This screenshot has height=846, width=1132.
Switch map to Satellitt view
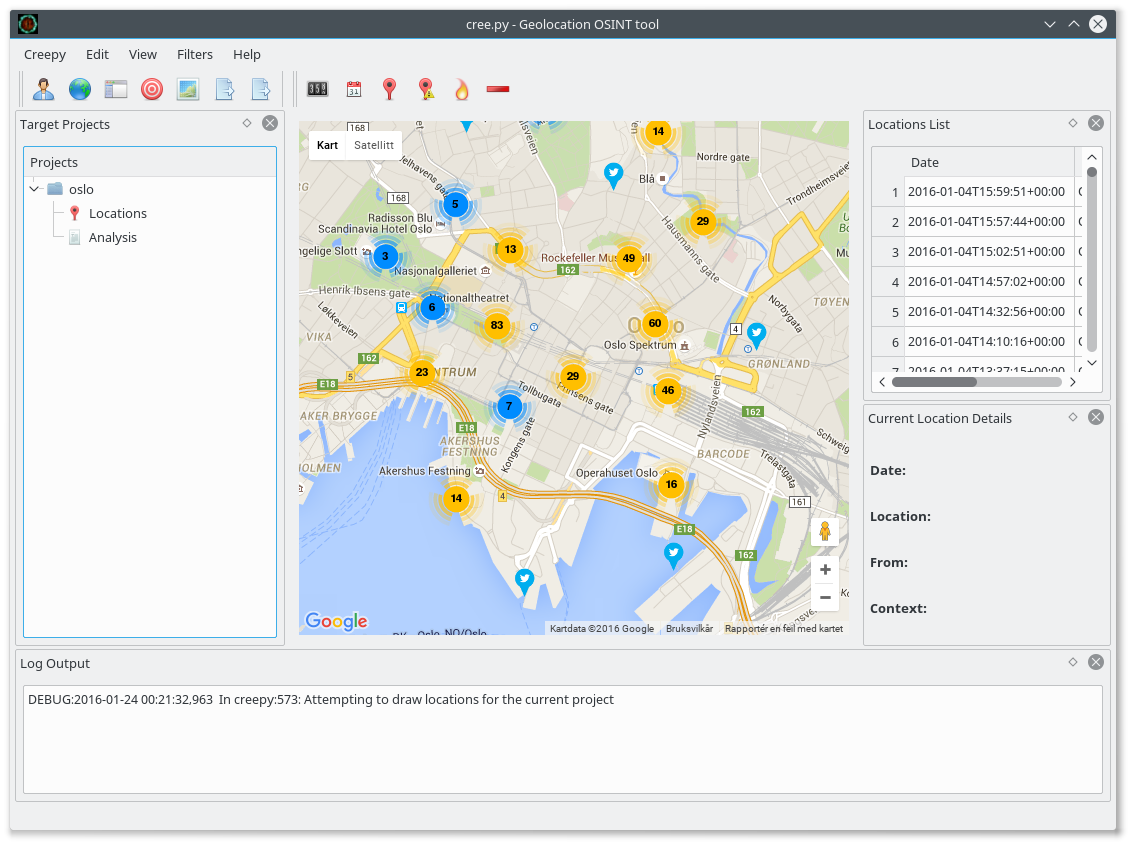(x=374, y=145)
